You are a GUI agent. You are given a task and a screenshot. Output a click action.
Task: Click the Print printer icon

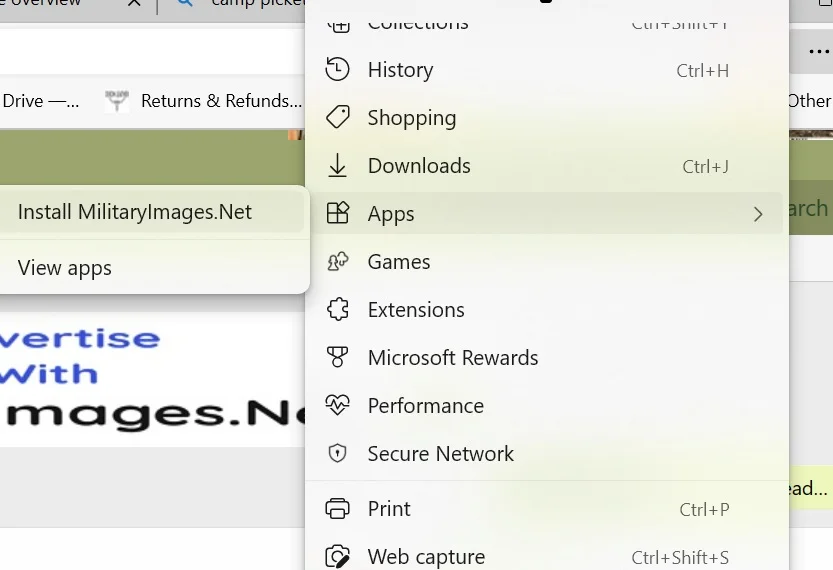(x=337, y=508)
